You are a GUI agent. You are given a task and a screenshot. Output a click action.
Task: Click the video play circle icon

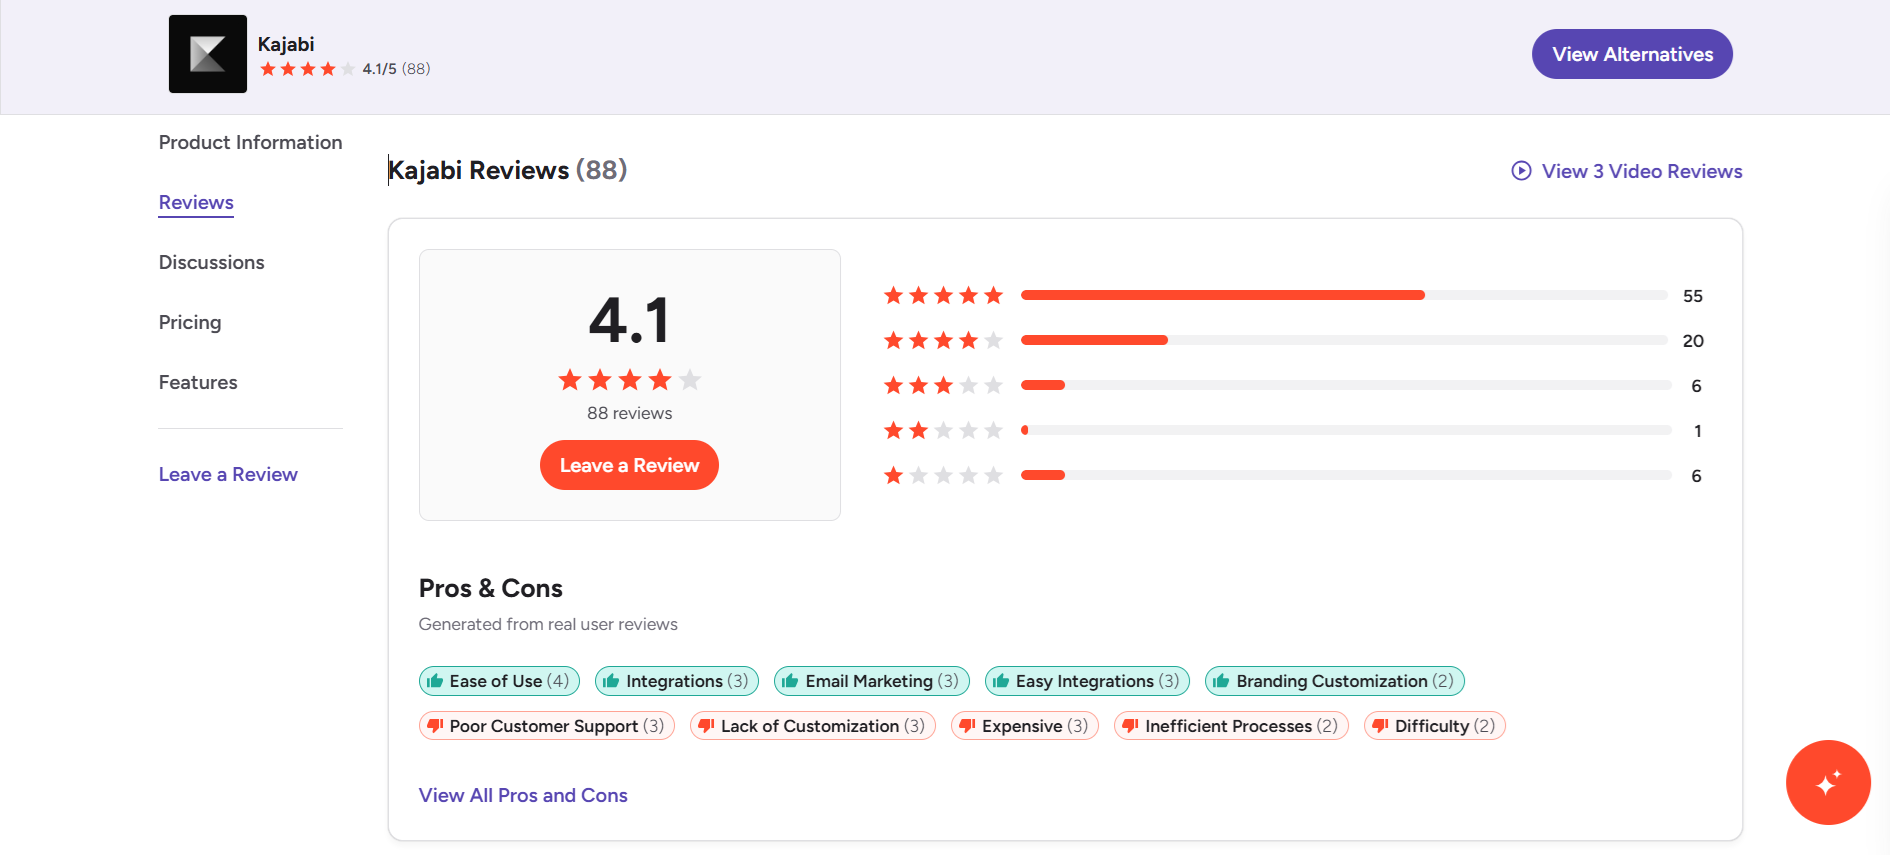pos(1521,171)
